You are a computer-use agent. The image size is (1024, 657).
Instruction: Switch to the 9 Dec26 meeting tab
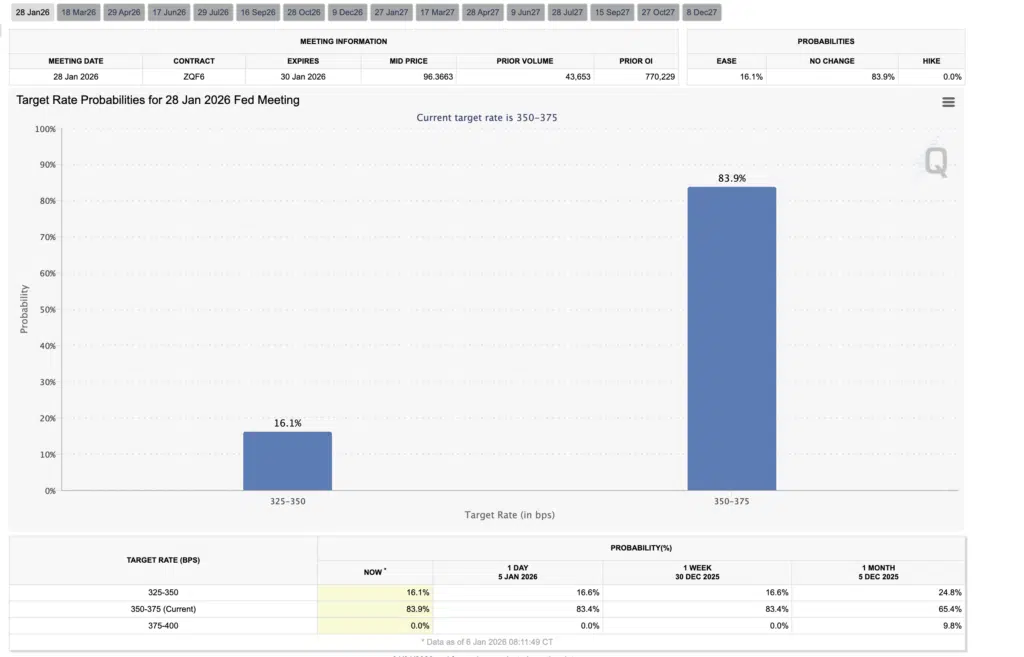[x=347, y=12]
